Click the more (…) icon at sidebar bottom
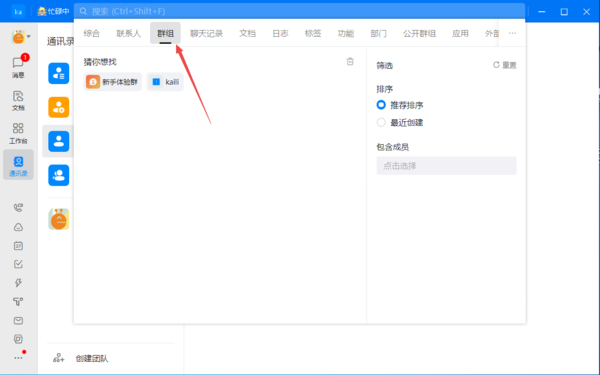 click(18, 358)
